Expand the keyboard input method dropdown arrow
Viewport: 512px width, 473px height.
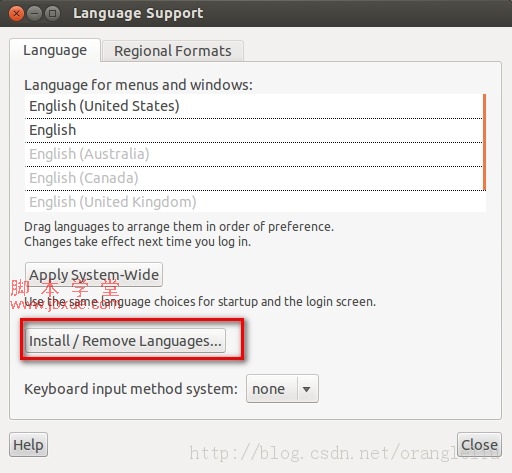(x=307, y=389)
